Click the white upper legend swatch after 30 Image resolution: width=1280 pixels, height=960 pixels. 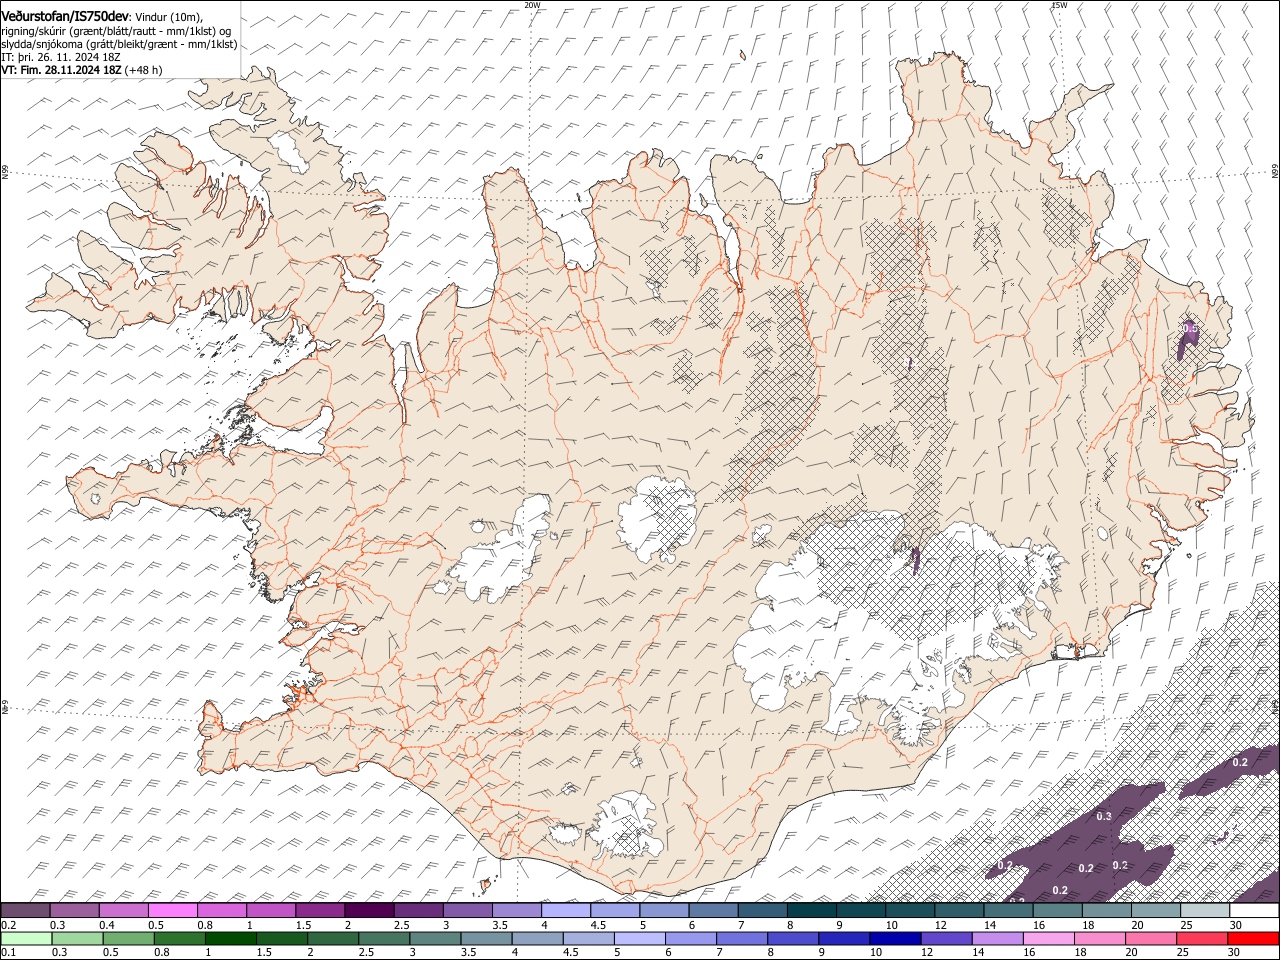tap(1254, 911)
